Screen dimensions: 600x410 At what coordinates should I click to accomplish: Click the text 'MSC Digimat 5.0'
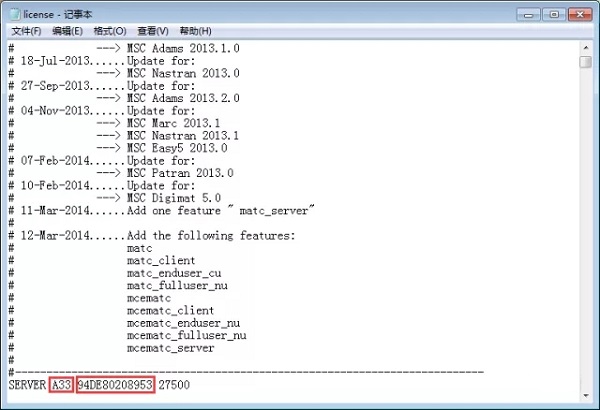pyautogui.click(x=174, y=198)
